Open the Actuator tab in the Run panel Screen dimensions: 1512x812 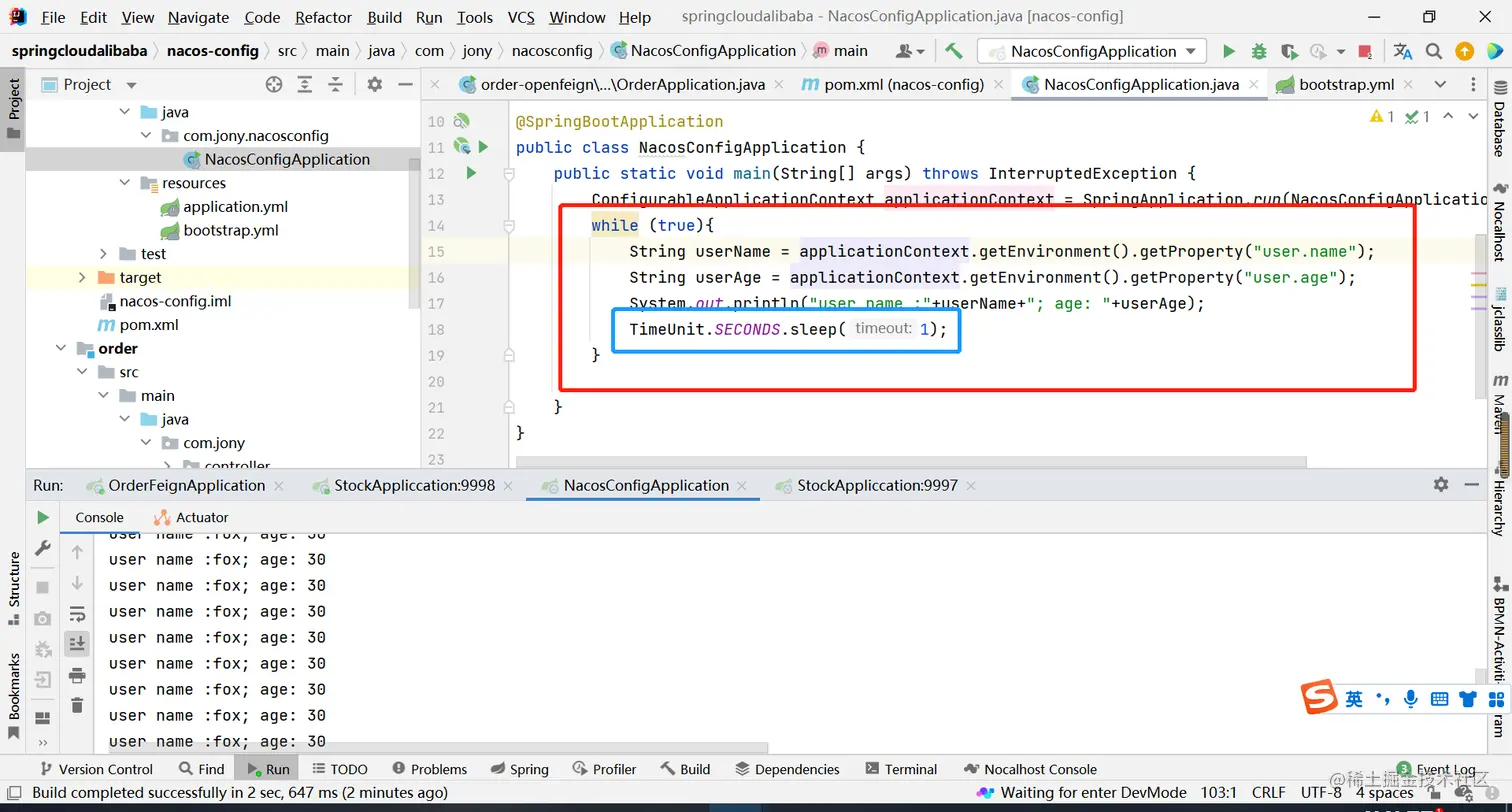pos(191,517)
